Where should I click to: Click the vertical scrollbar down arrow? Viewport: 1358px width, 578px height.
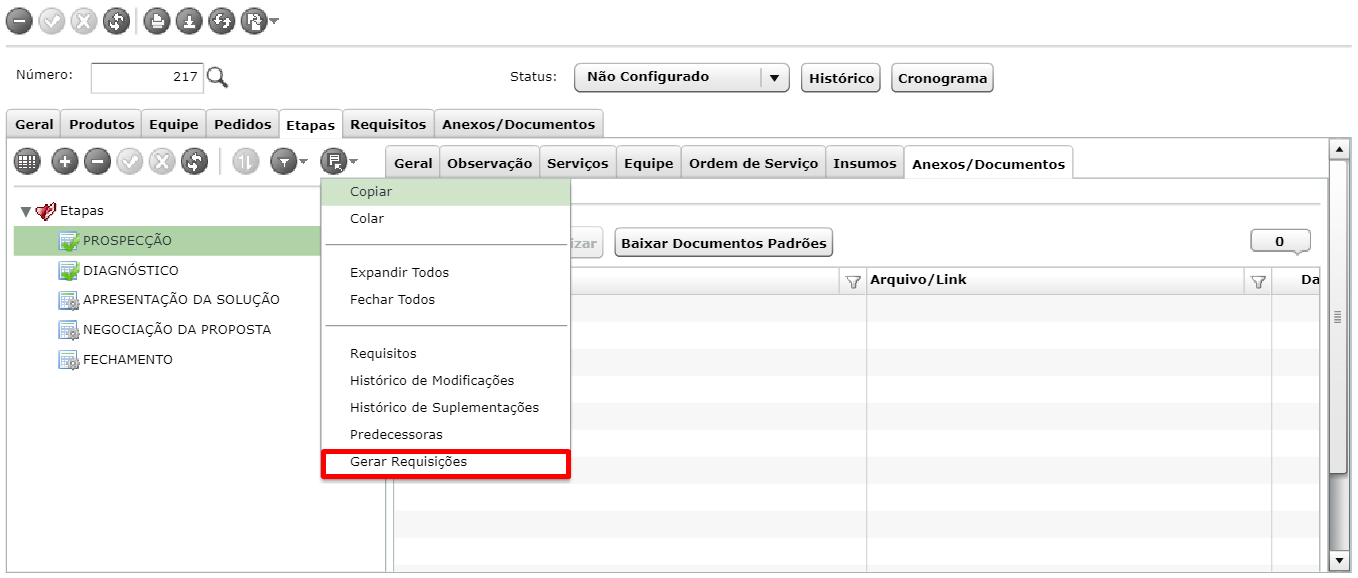pos(1340,561)
